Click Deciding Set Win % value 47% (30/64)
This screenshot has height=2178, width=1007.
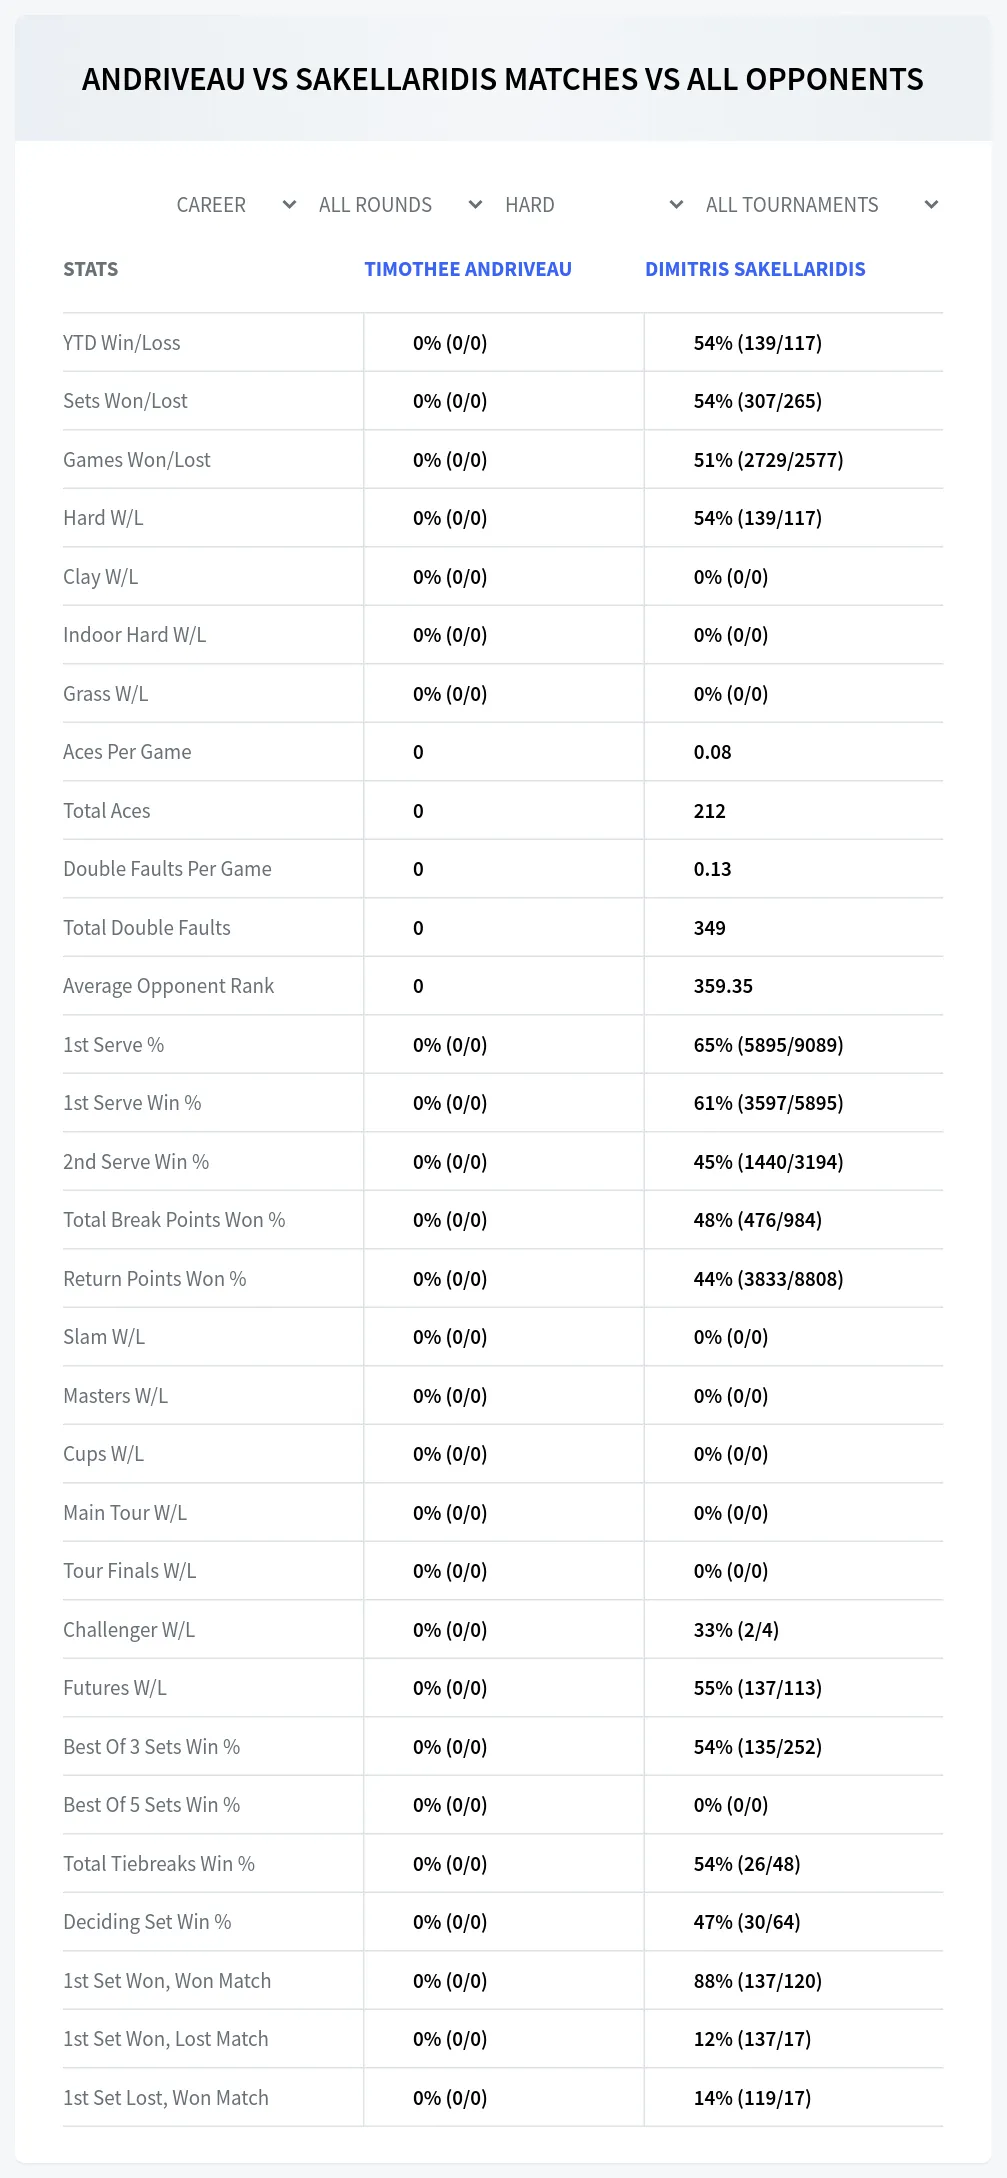747,1922
